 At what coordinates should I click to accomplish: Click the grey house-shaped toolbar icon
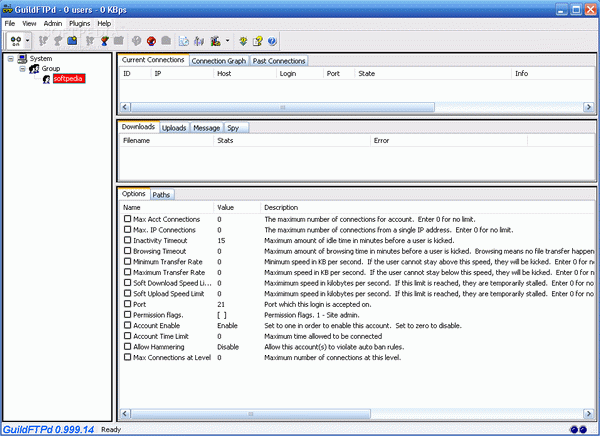tap(166, 41)
